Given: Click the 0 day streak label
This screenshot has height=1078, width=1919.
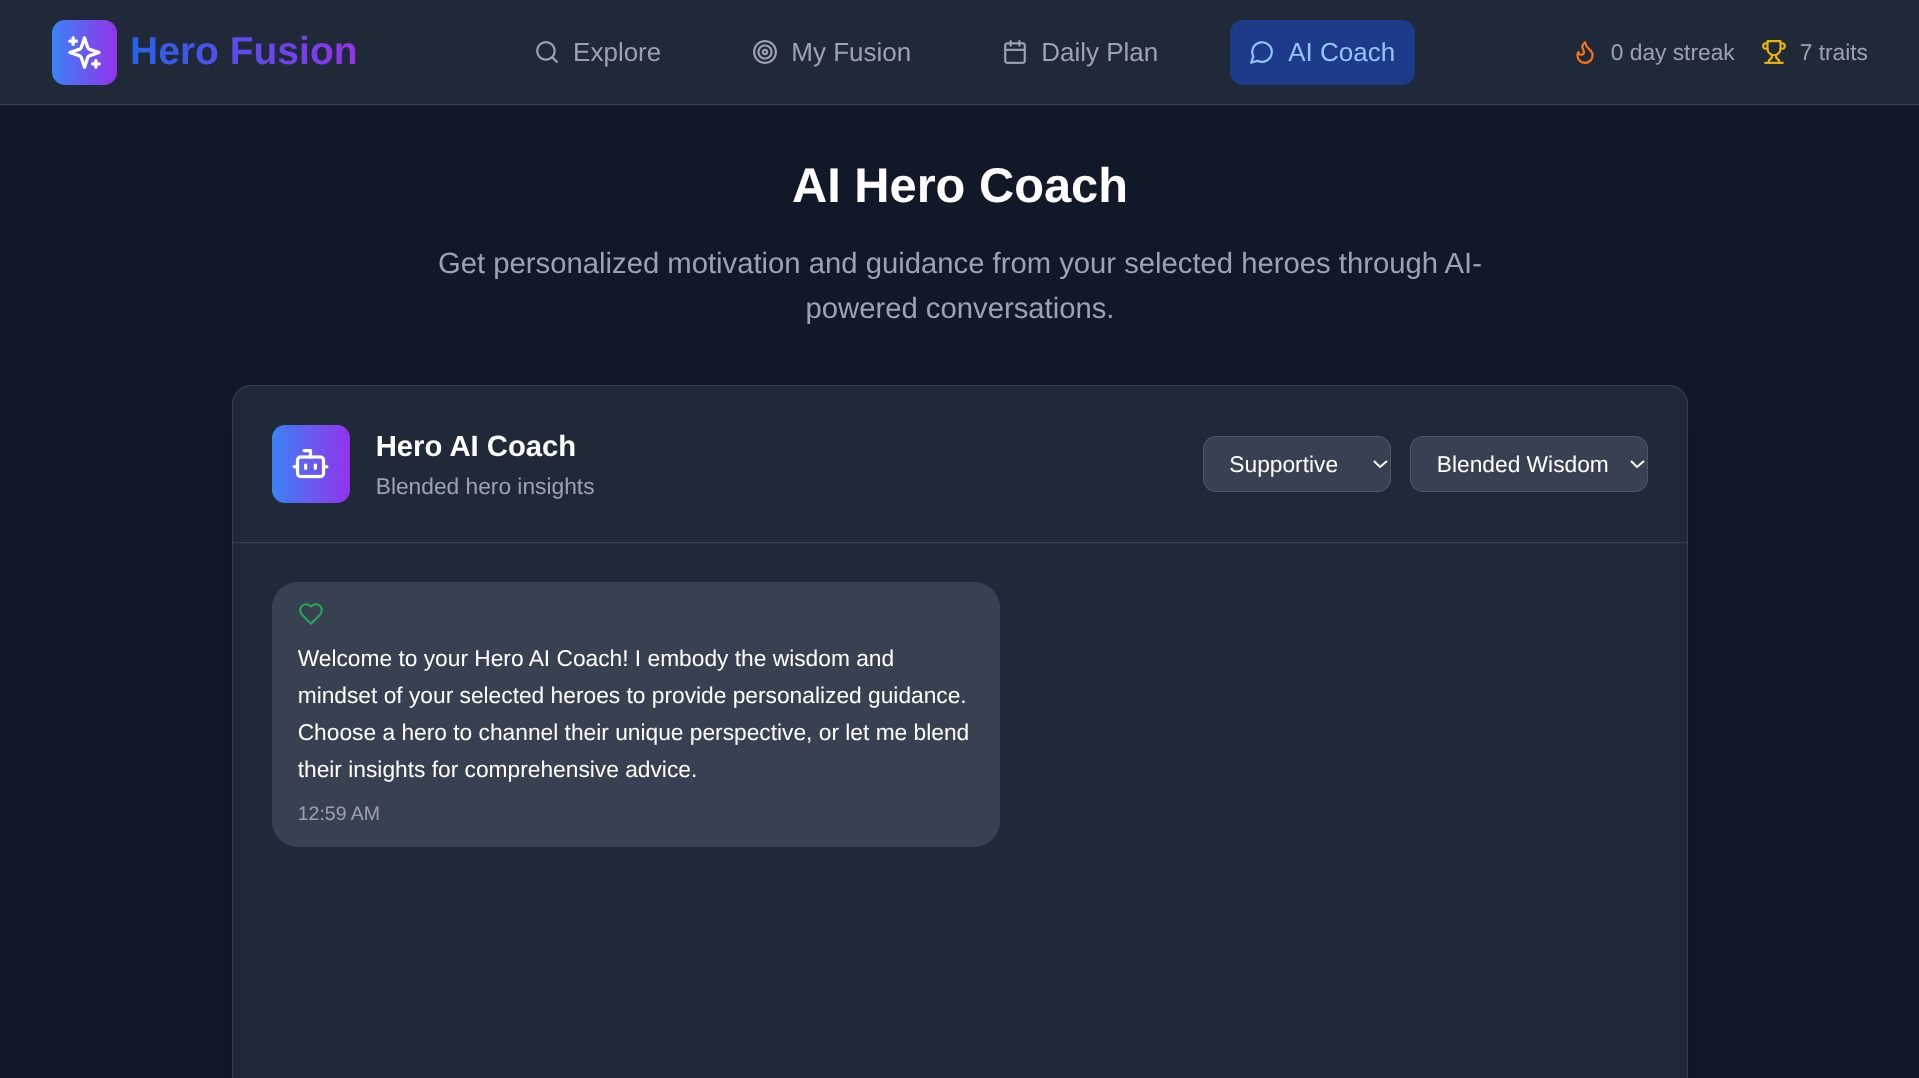Looking at the screenshot, I should coord(1671,52).
